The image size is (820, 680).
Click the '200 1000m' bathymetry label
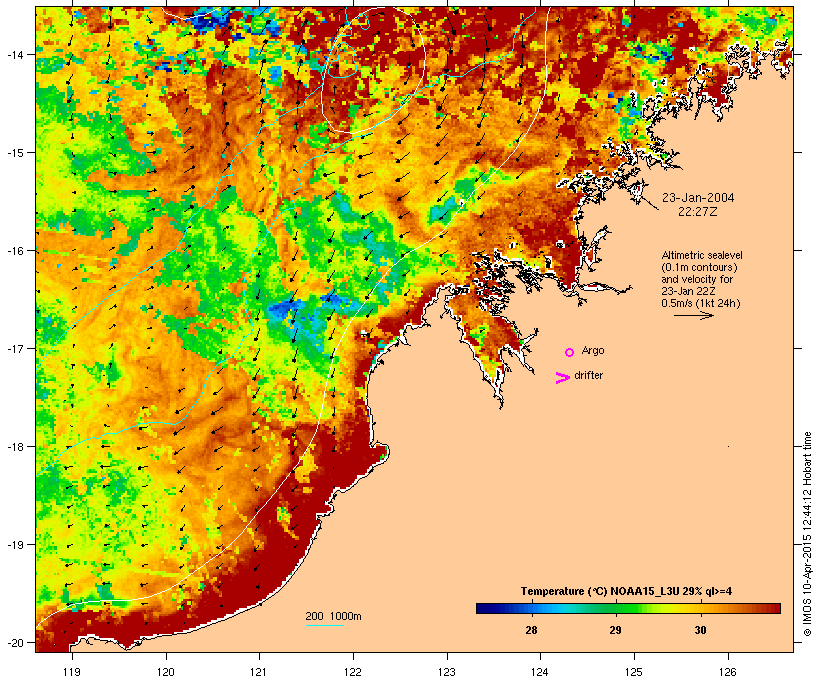[333, 616]
